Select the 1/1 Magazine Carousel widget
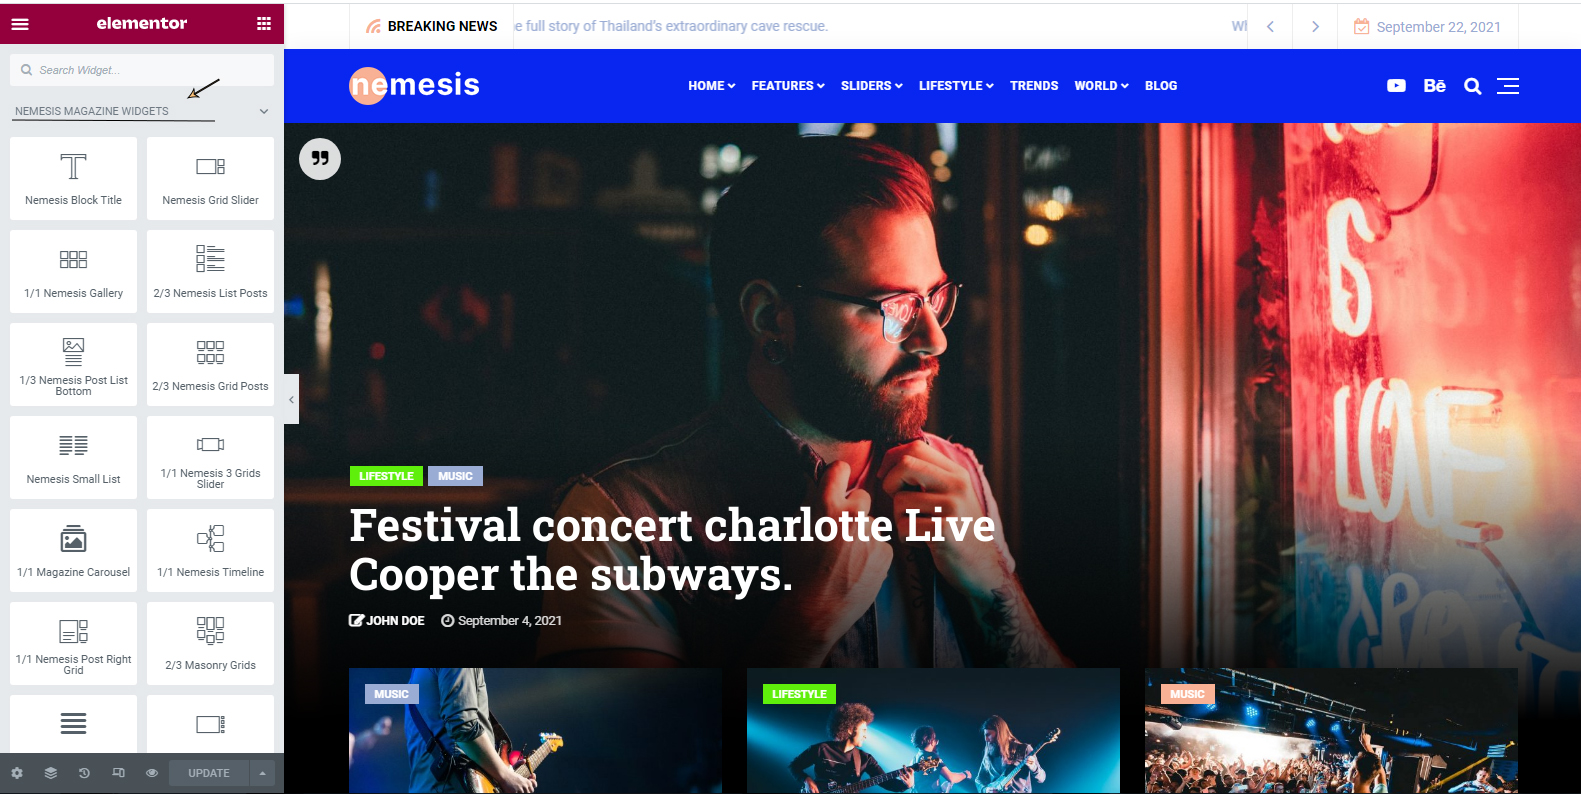1581x794 pixels. tap(74, 550)
